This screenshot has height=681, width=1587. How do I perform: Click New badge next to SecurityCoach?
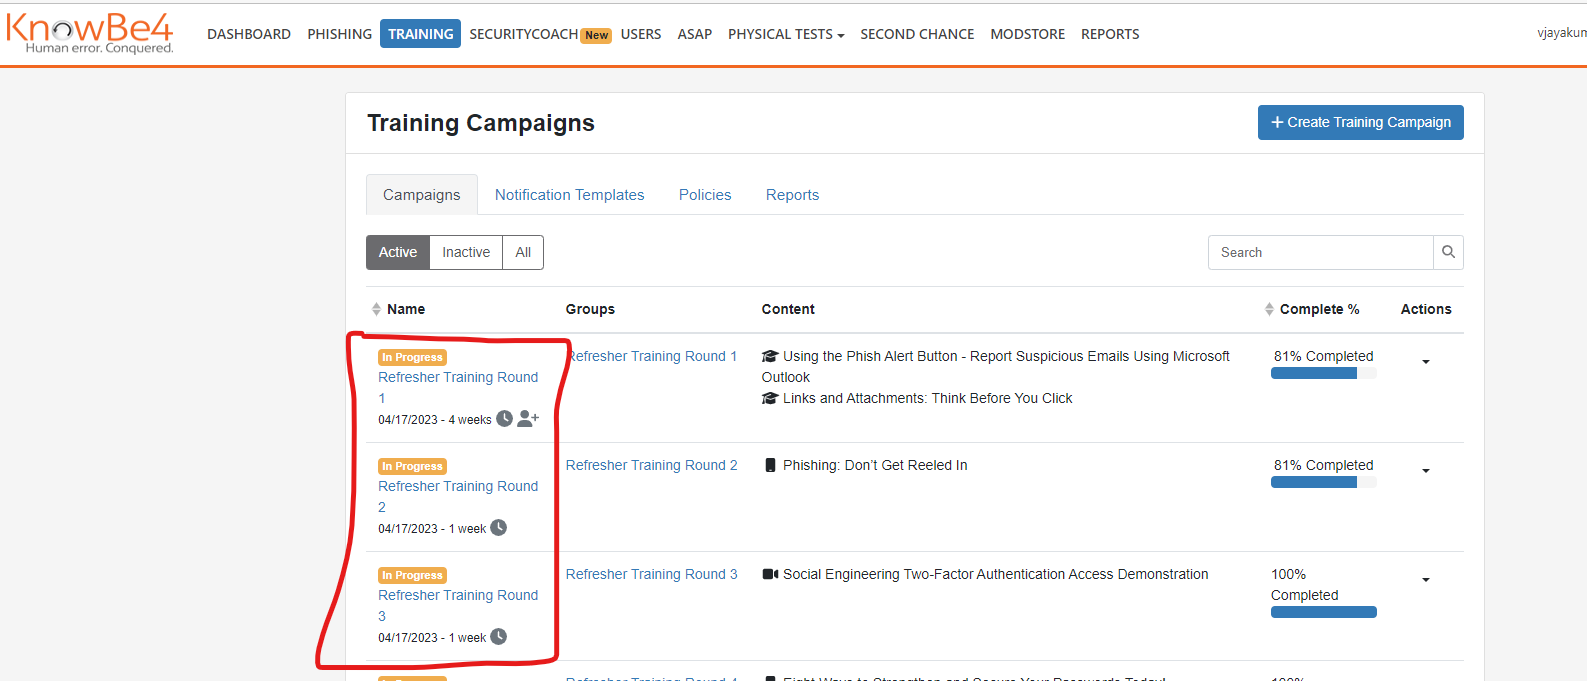[x=597, y=35]
